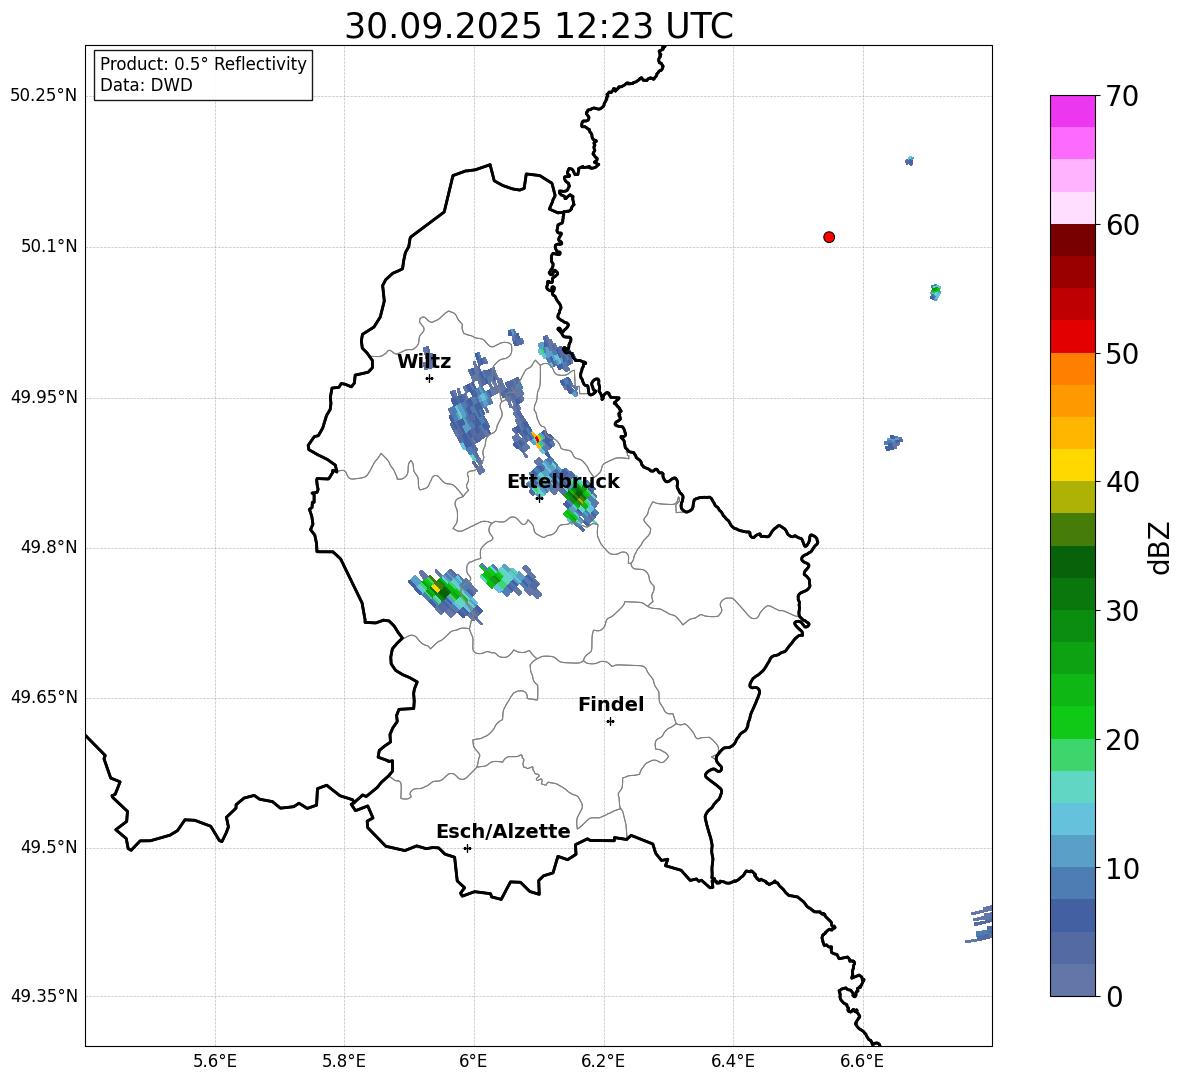Viewport: 1184px width, 1081px height.
Task: Click the 49.95°N latitude label
Action: (x=44, y=397)
